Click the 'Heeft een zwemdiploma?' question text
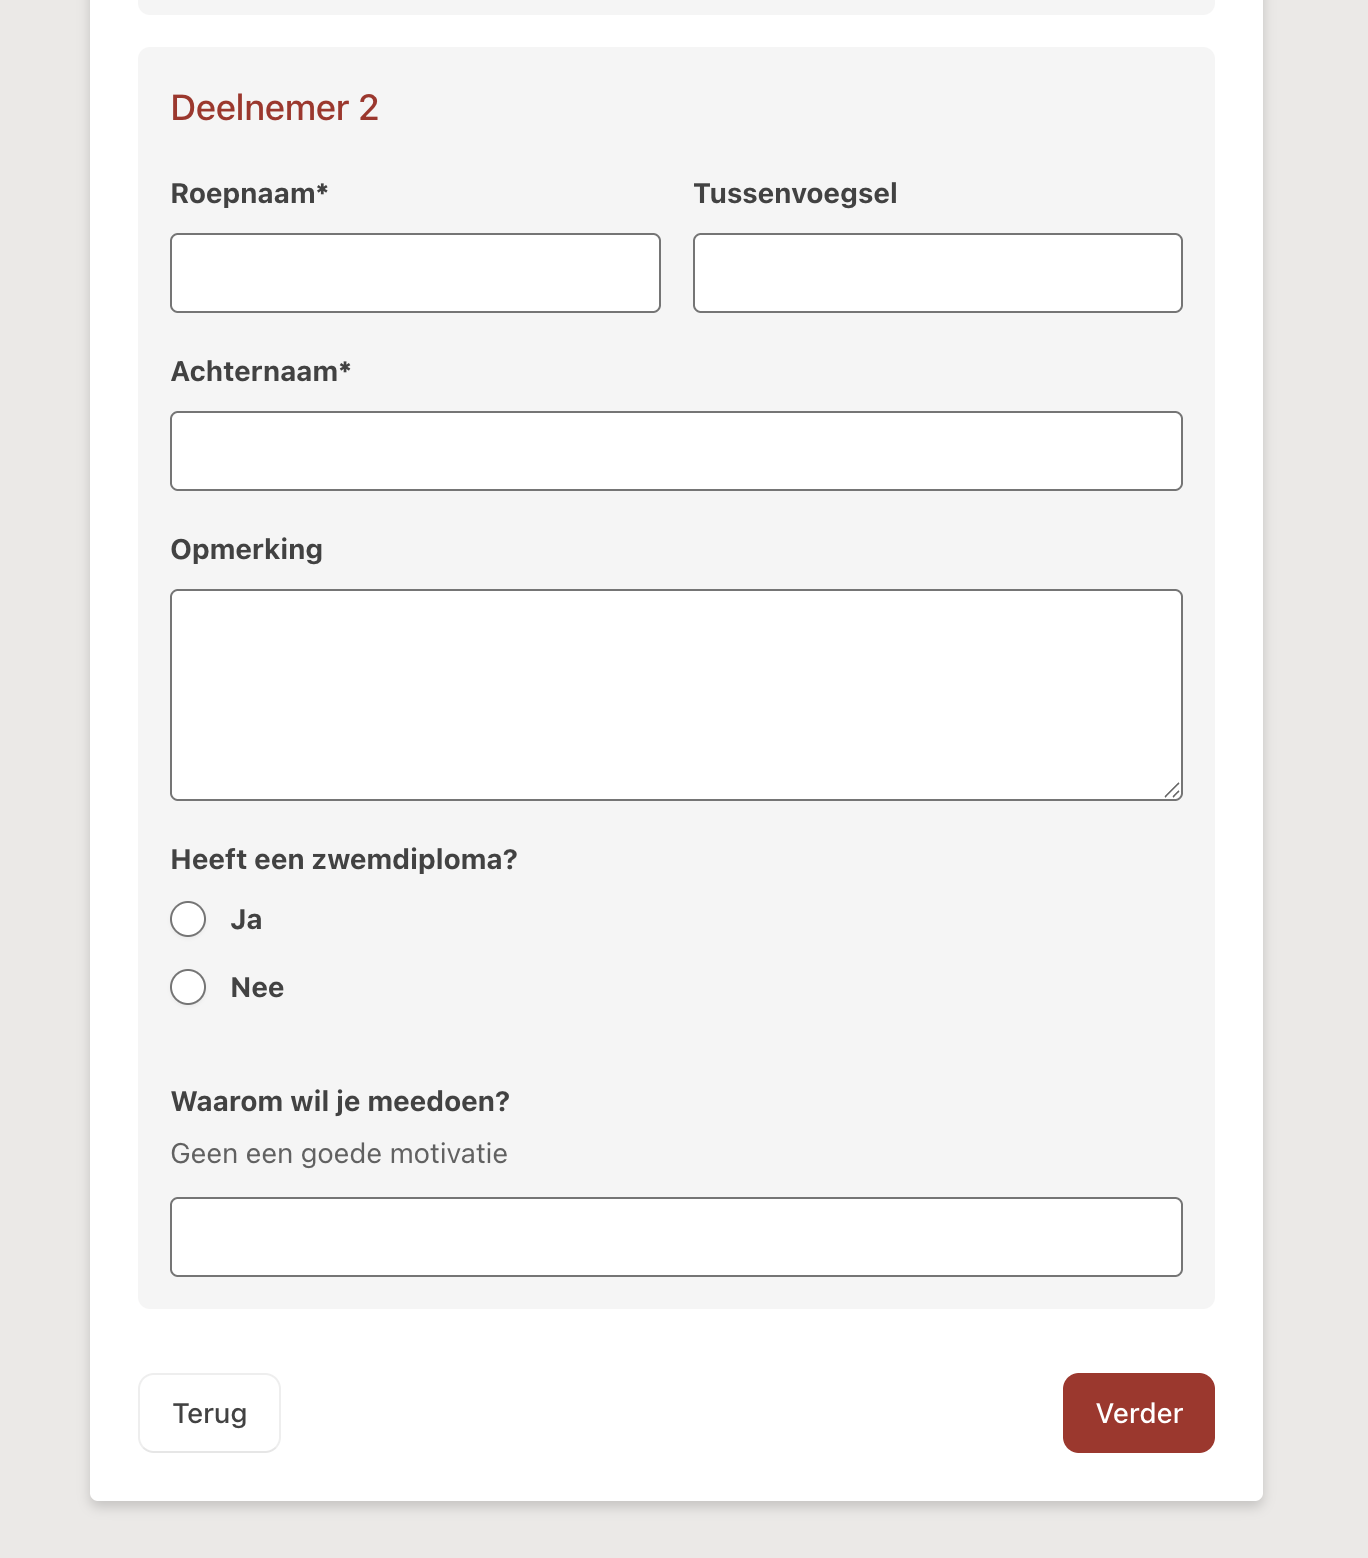Screen dimensions: 1368x1558 pyautogui.click(x=344, y=859)
